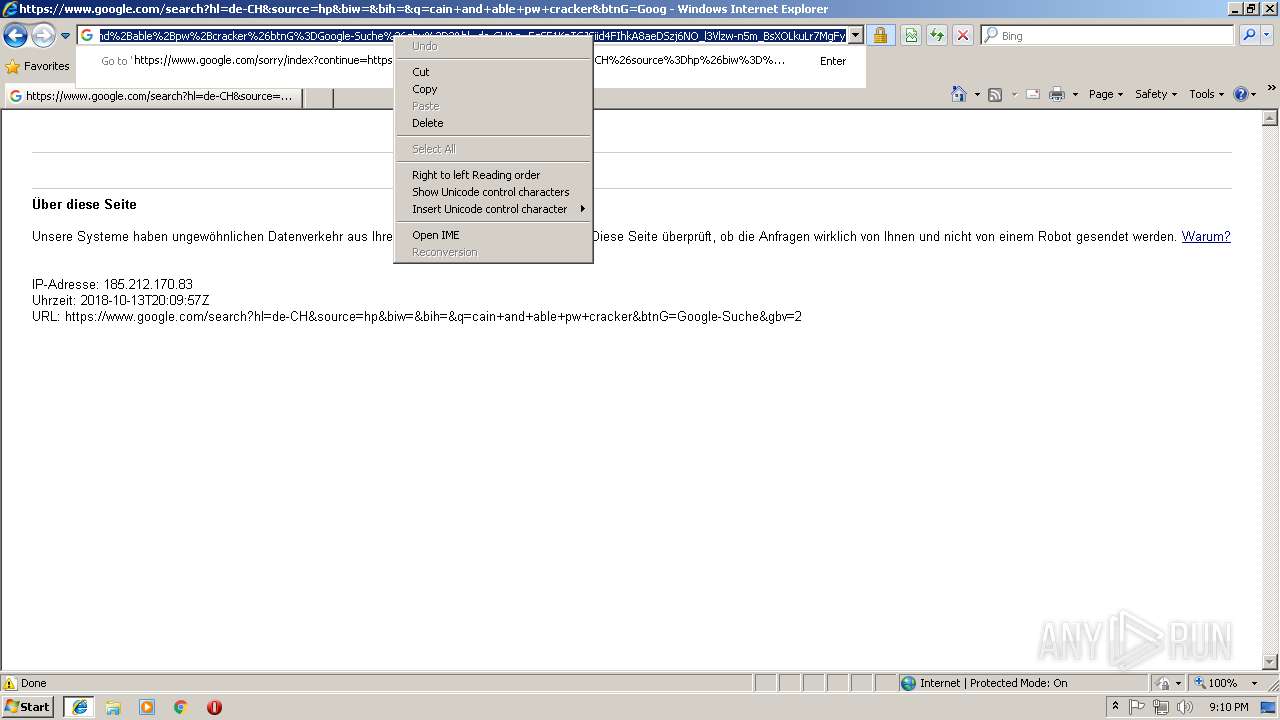The image size is (1280, 720).
Task: Click the Über diese Seite heading
Action: pos(84,204)
